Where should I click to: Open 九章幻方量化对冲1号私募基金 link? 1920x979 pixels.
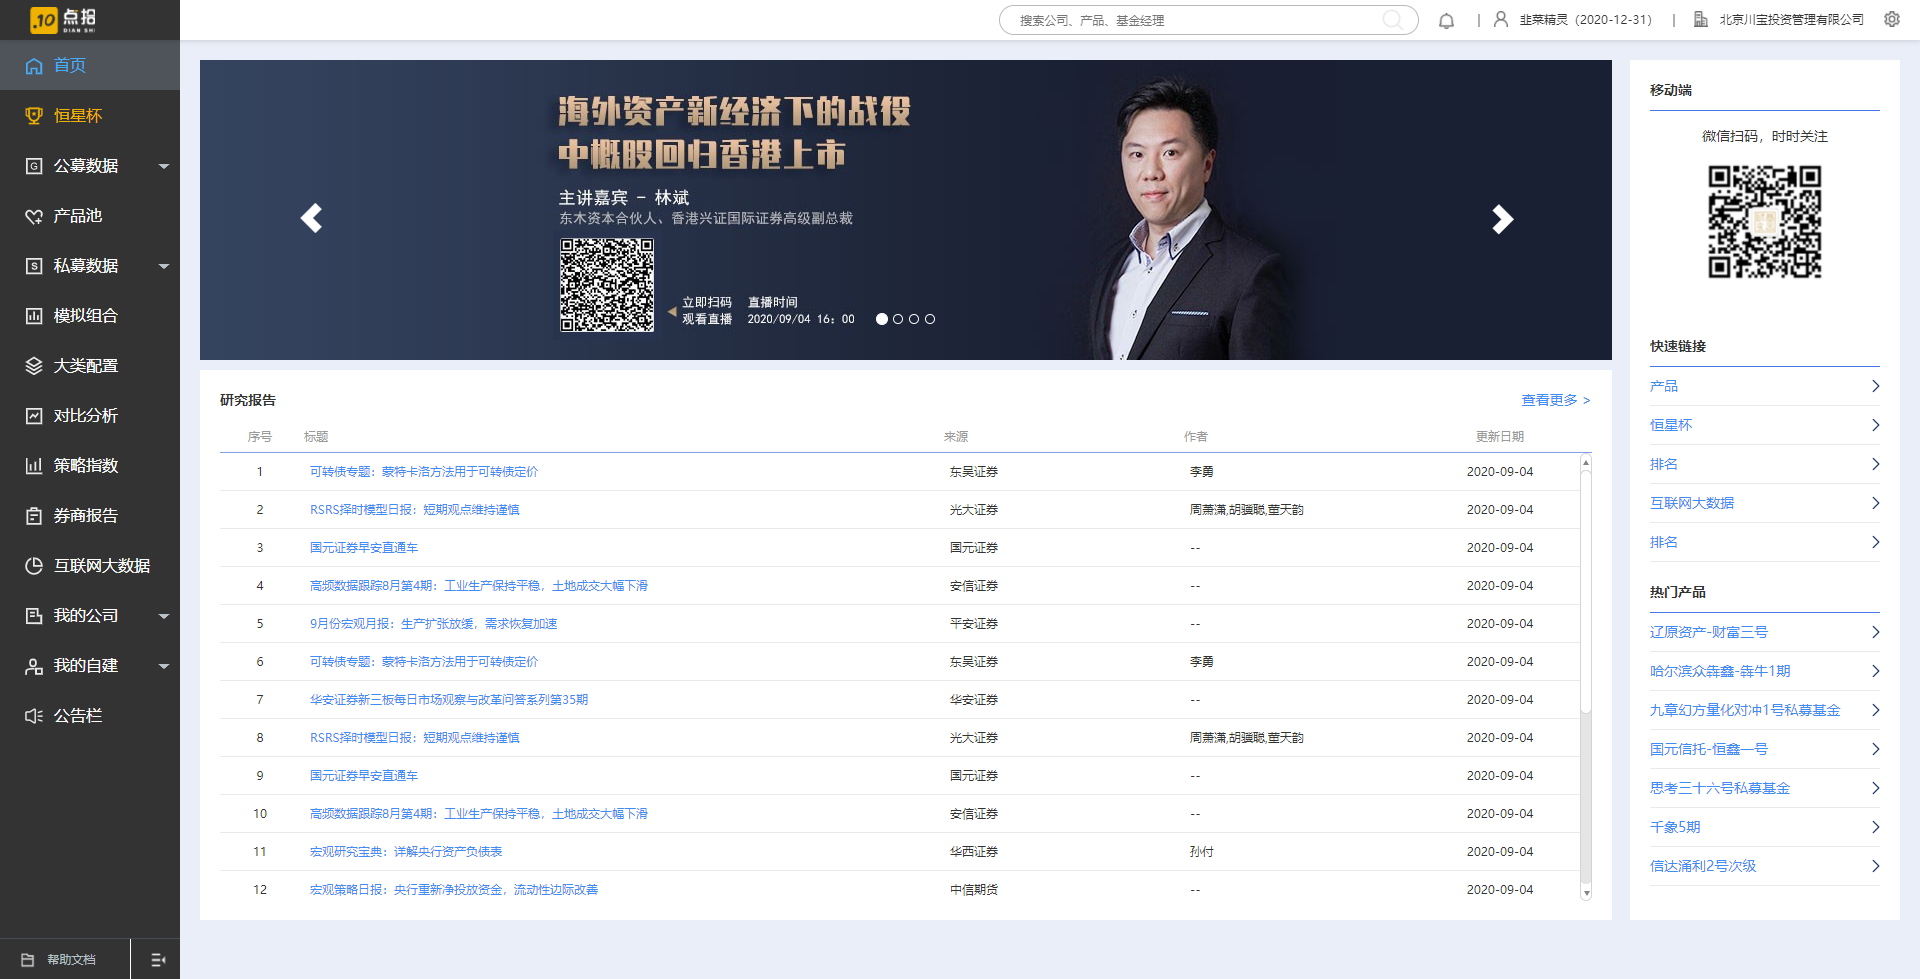[1745, 710]
